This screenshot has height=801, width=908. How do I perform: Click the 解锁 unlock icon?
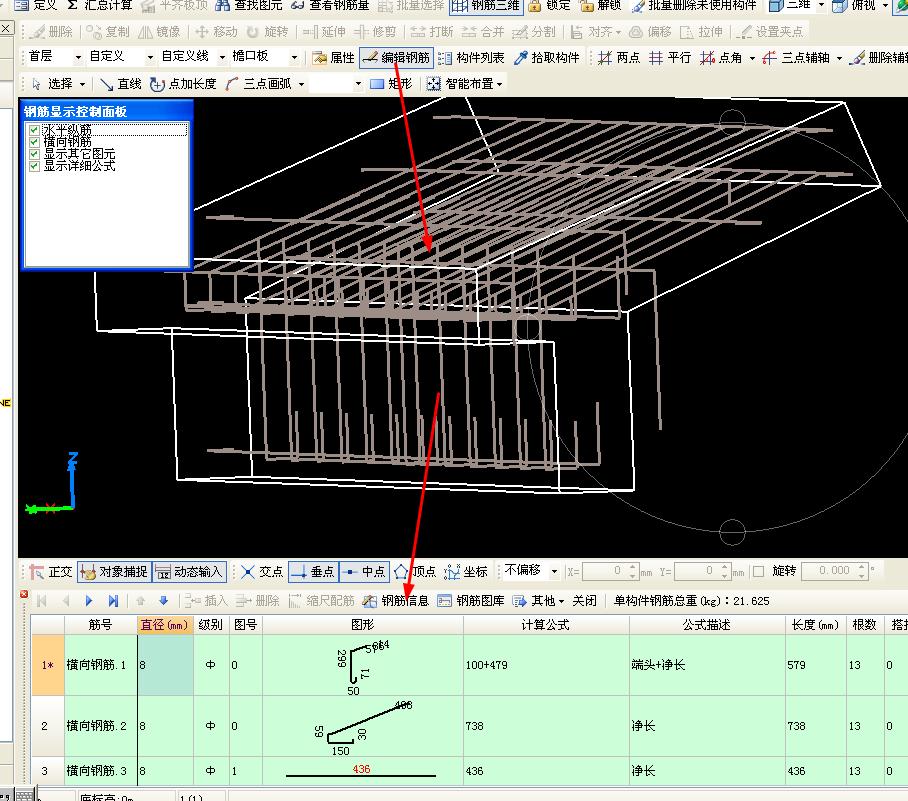pyautogui.click(x=587, y=6)
